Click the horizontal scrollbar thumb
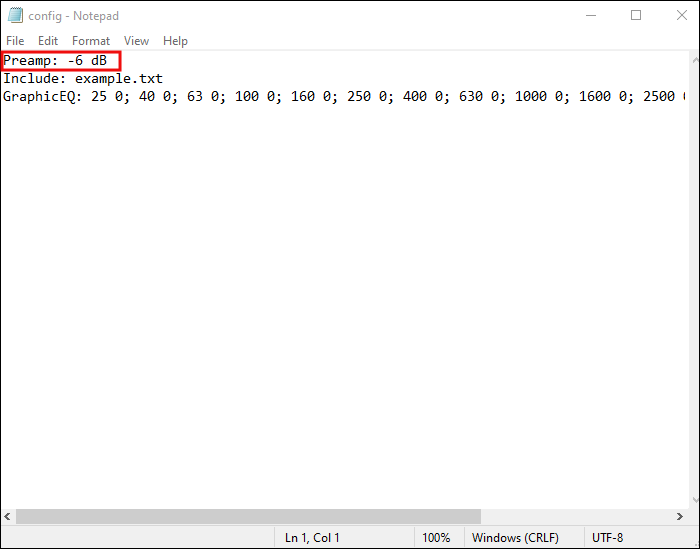 (x=248, y=516)
